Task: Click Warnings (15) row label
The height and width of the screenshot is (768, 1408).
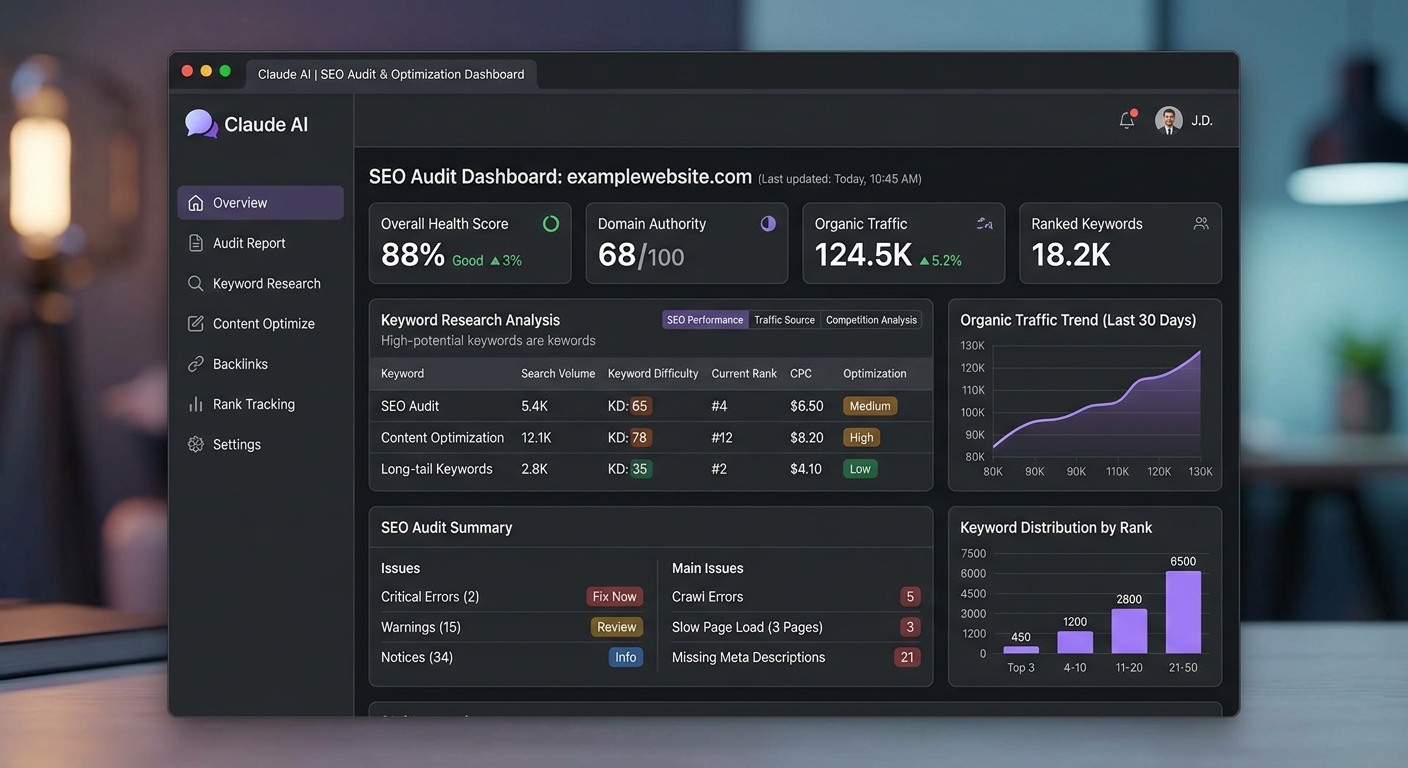Action: pyautogui.click(x=421, y=627)
